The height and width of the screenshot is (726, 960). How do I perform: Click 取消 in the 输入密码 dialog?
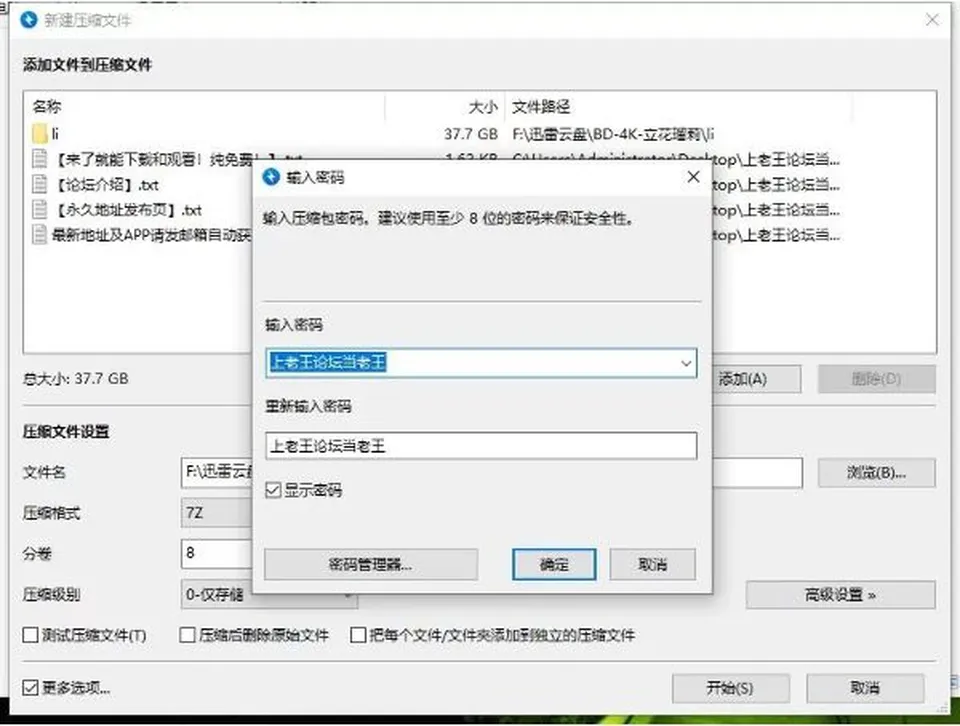coord(653,564)
